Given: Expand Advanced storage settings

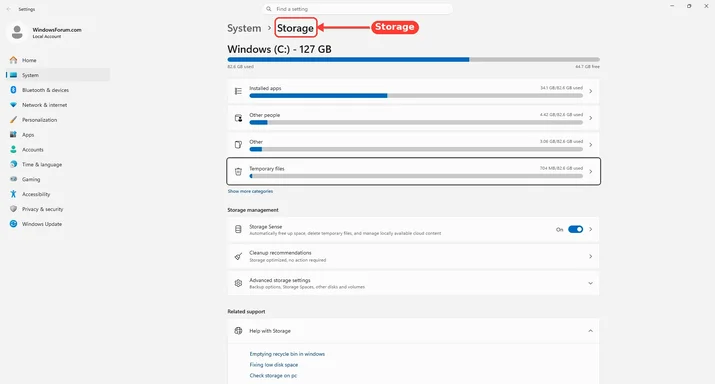Looking at the screenshot, I should tap(591, 283).
